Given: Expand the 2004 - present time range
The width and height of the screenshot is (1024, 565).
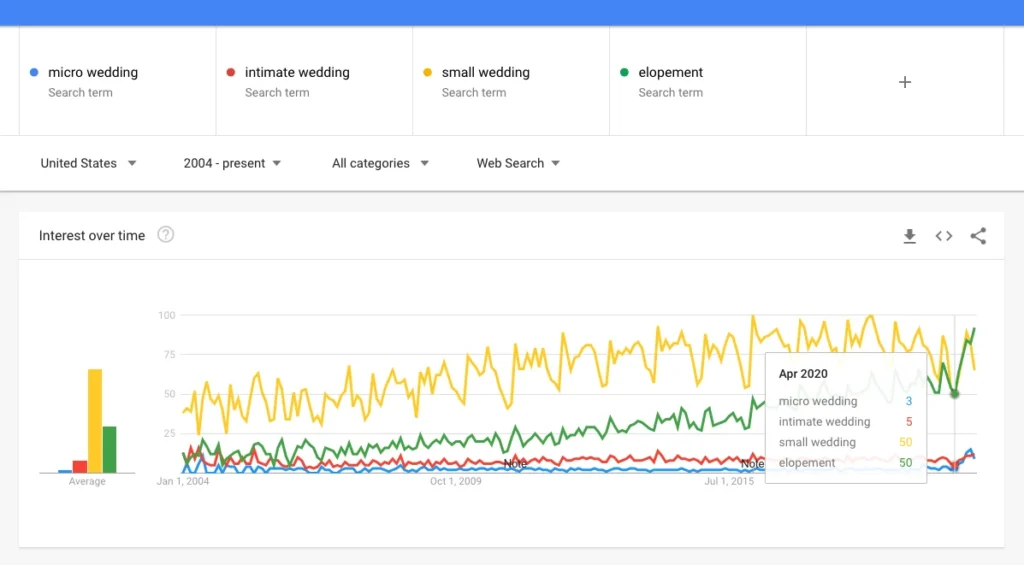Looking at the screenshot, I should click(x=232, y=163).
